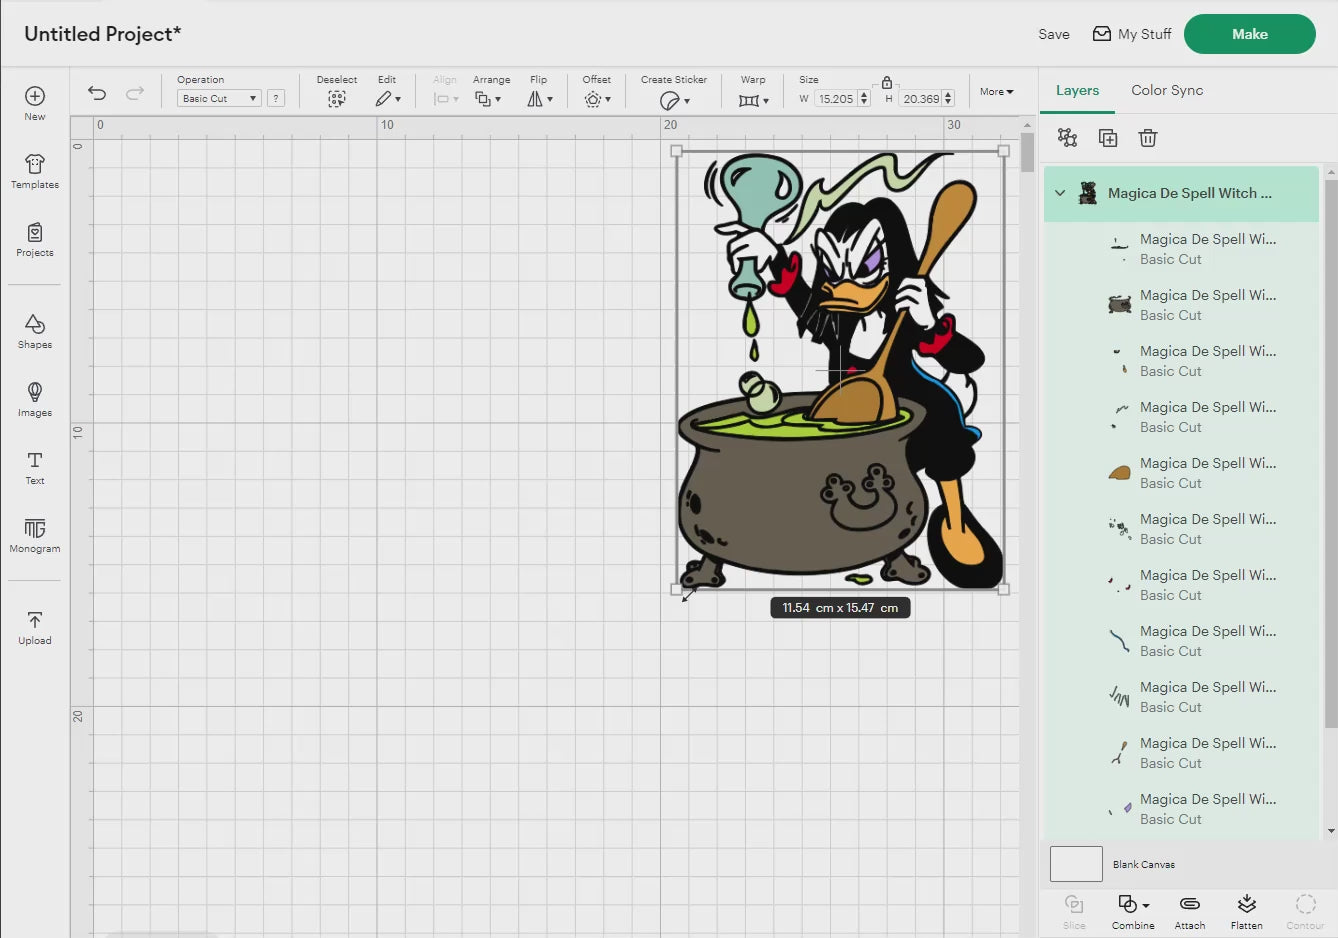Click the Untitled Project title
This screenshot has width=1338, height=938.
(103, 34)
